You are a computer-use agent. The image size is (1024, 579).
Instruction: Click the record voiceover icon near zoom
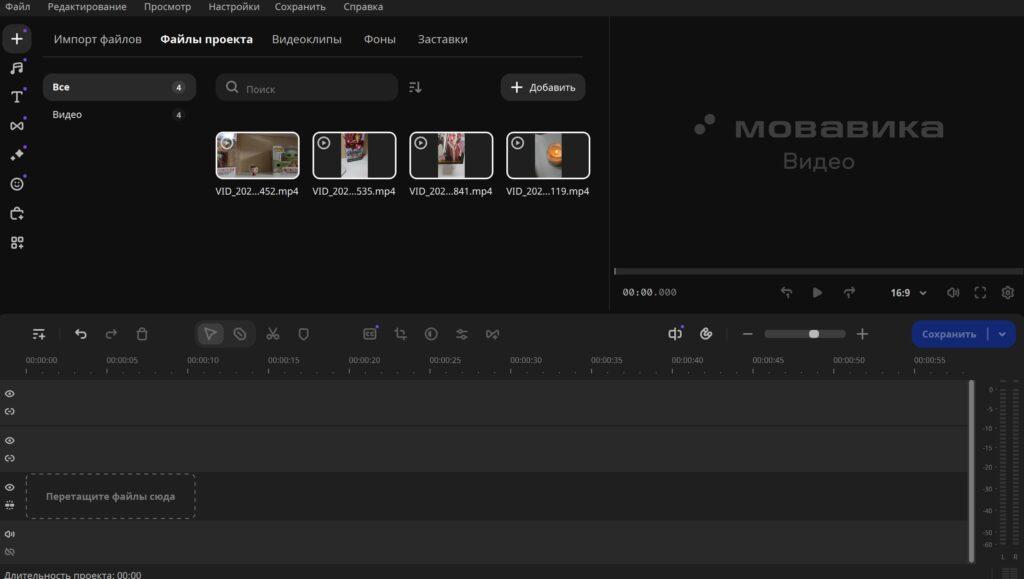click(x=706, y=334)
